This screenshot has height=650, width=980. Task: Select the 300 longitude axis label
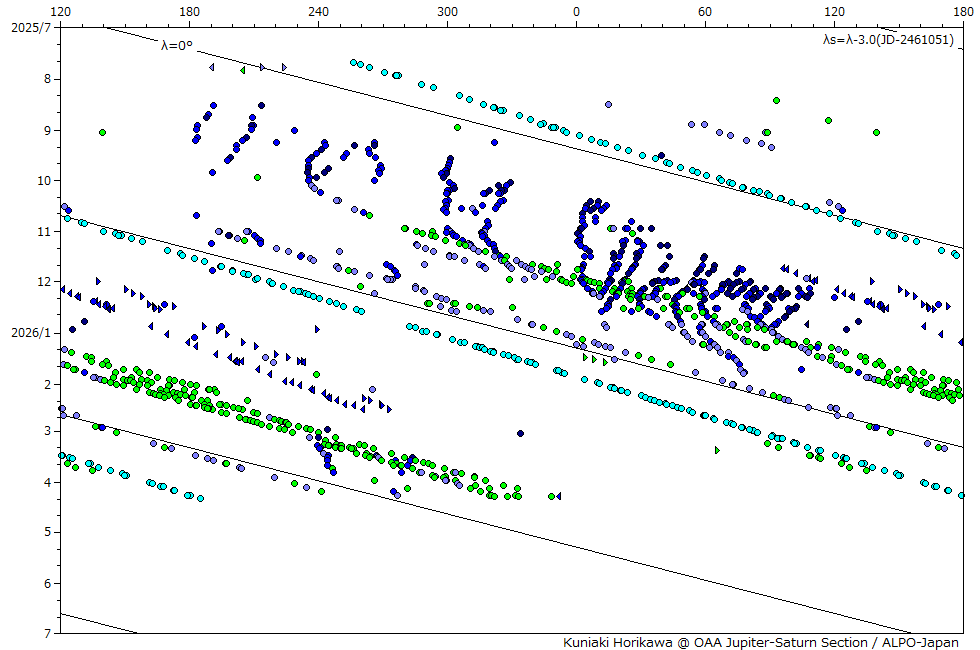[448, 12]
